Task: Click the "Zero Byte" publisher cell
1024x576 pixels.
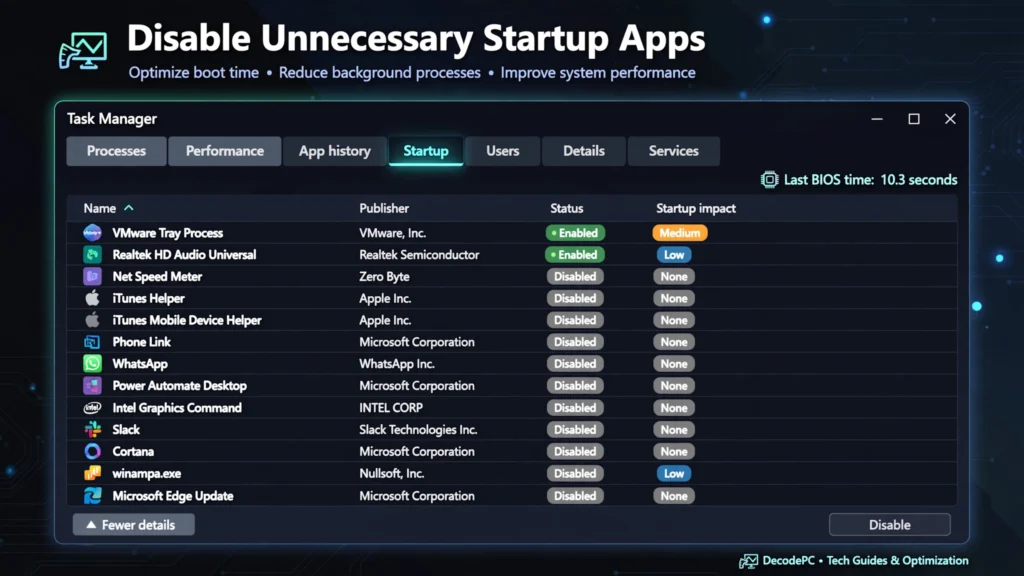Action: [x=384, y=276]
